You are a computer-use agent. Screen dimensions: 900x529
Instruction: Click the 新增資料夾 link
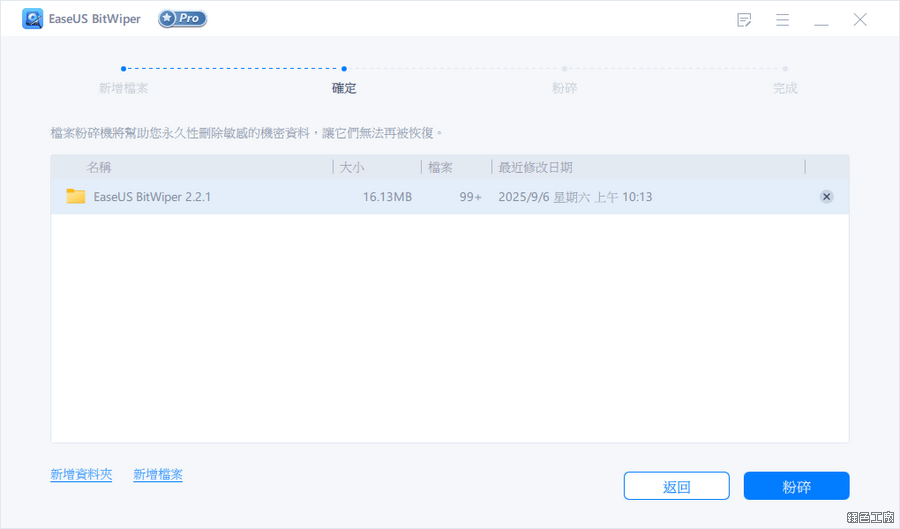point(81,474)
